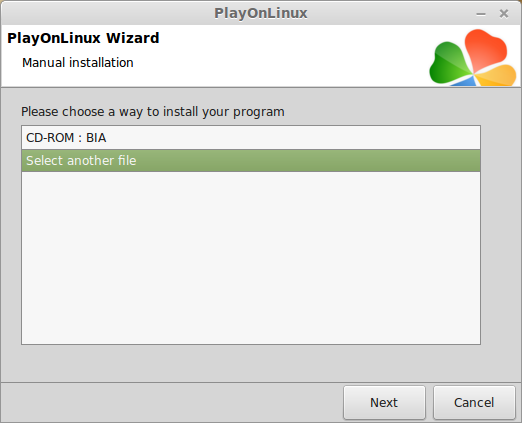Screen dimensions: 522x423
Task: Click the PlayOnLinux title bar text
Action: click(261, 13)
